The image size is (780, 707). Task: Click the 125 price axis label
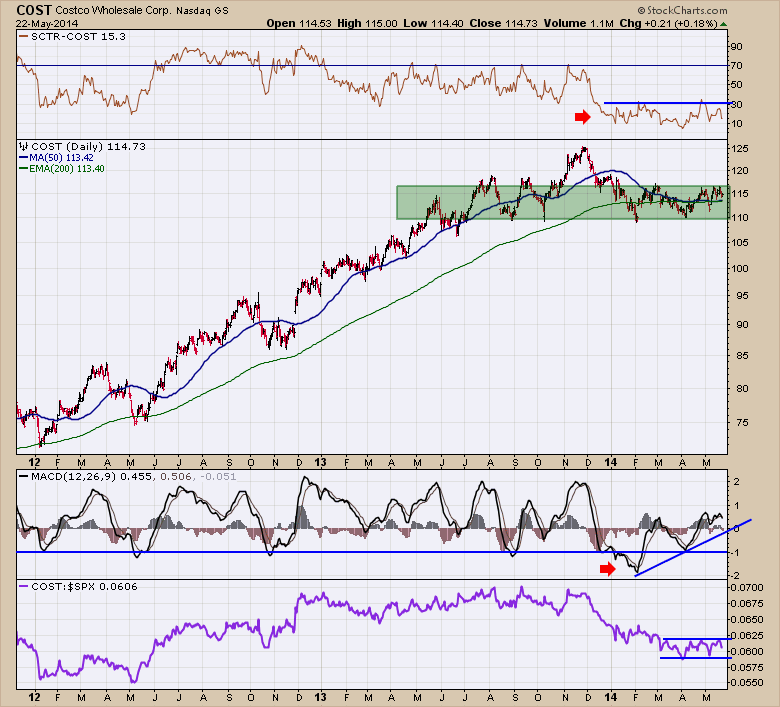pos(740,149)
